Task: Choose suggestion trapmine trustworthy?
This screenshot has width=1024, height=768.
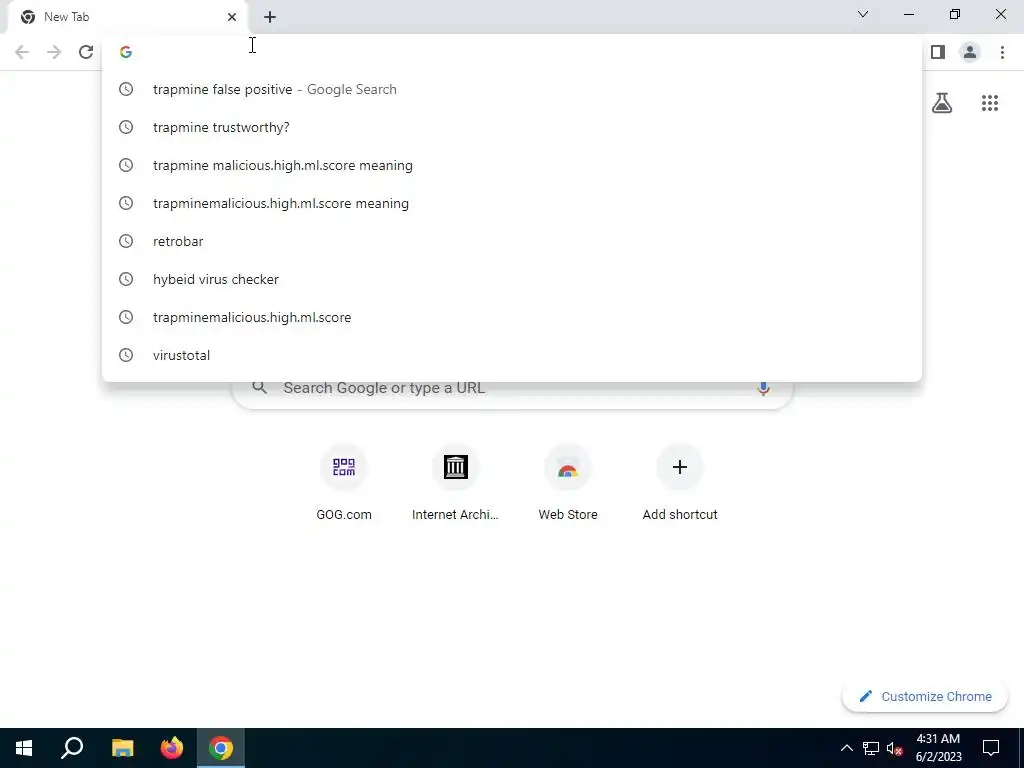Action: [512, 127]
